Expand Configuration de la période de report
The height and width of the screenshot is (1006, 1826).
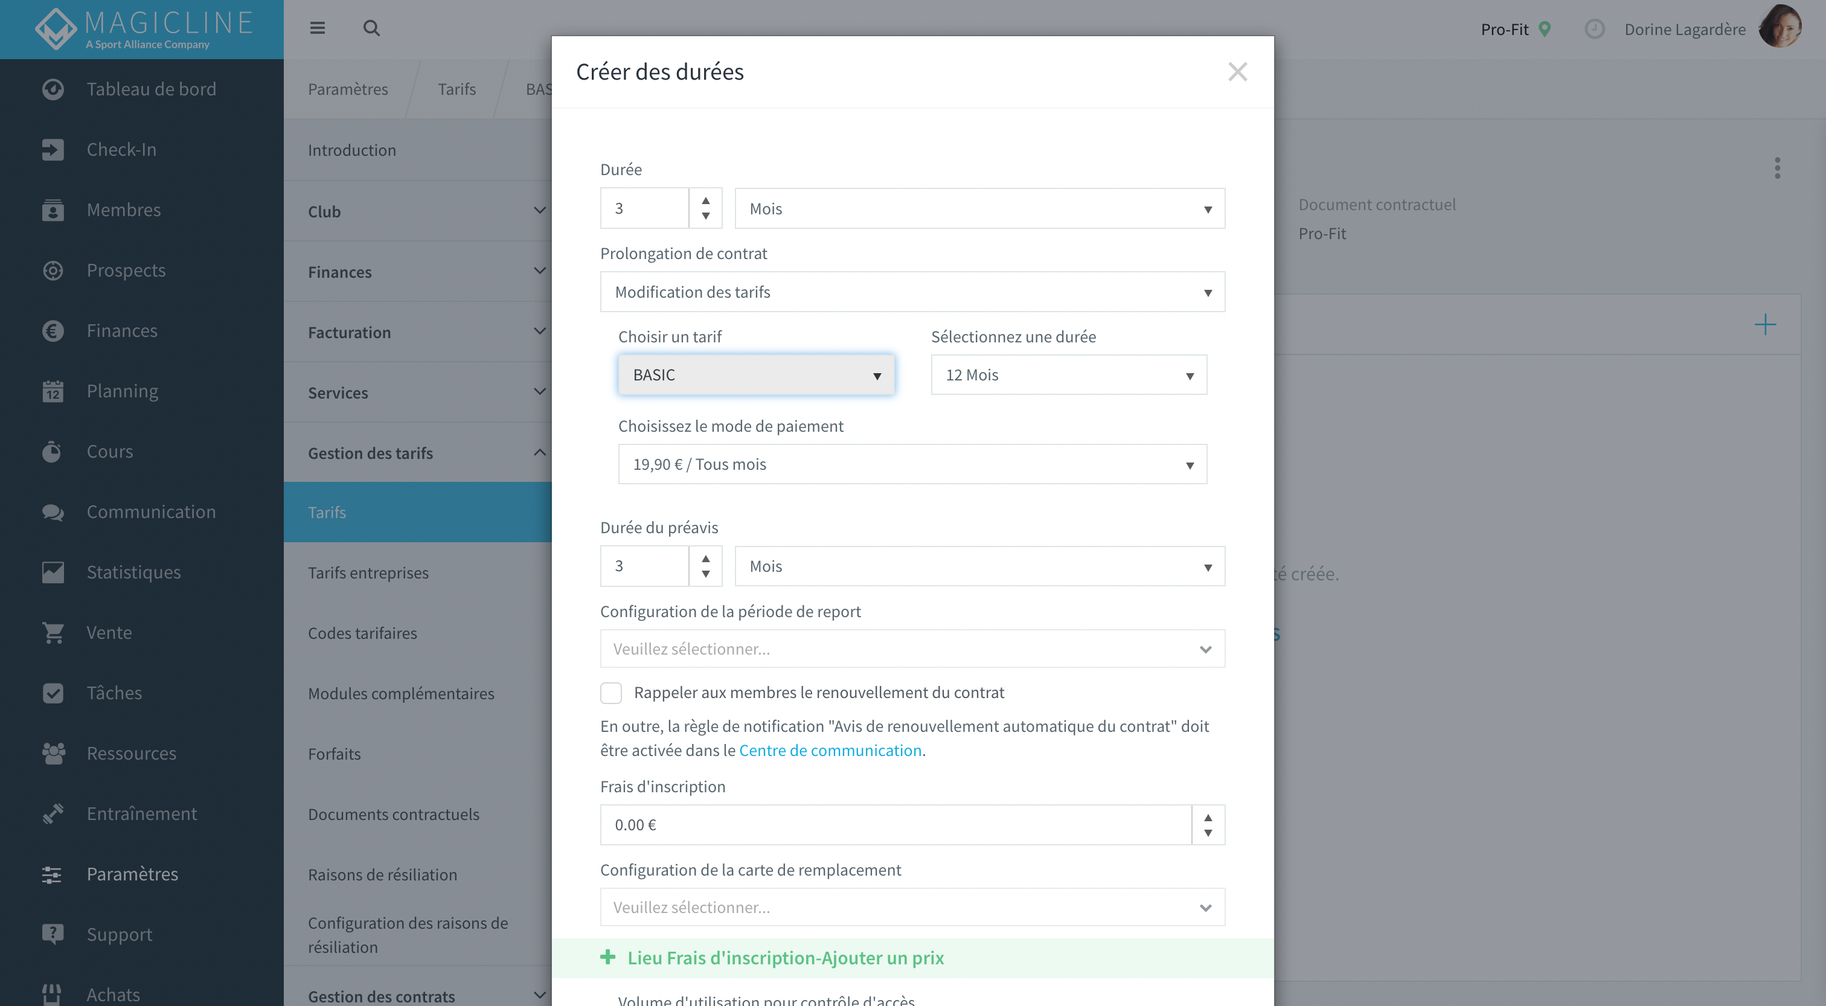(912, 649)
